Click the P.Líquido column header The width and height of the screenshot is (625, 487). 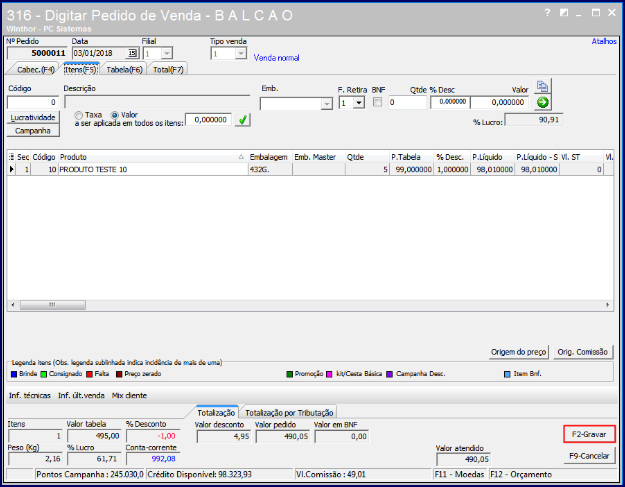coord(492,157)
